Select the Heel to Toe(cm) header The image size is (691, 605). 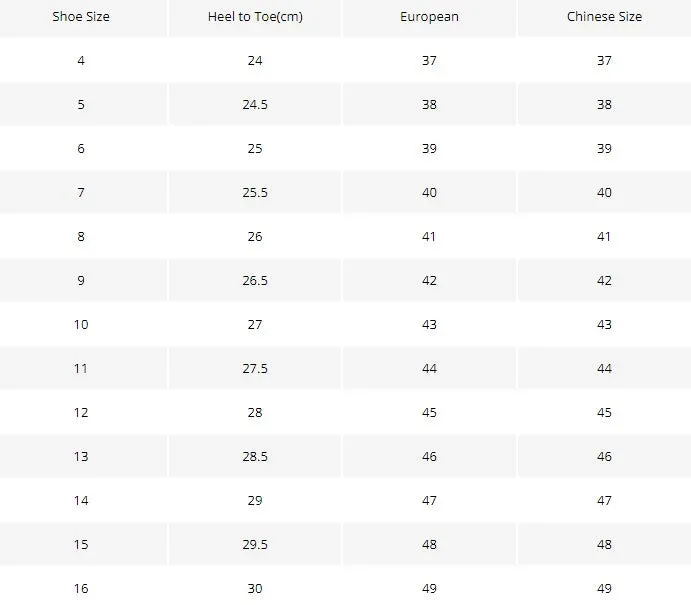pyautogui.click(x=255, y=17)
